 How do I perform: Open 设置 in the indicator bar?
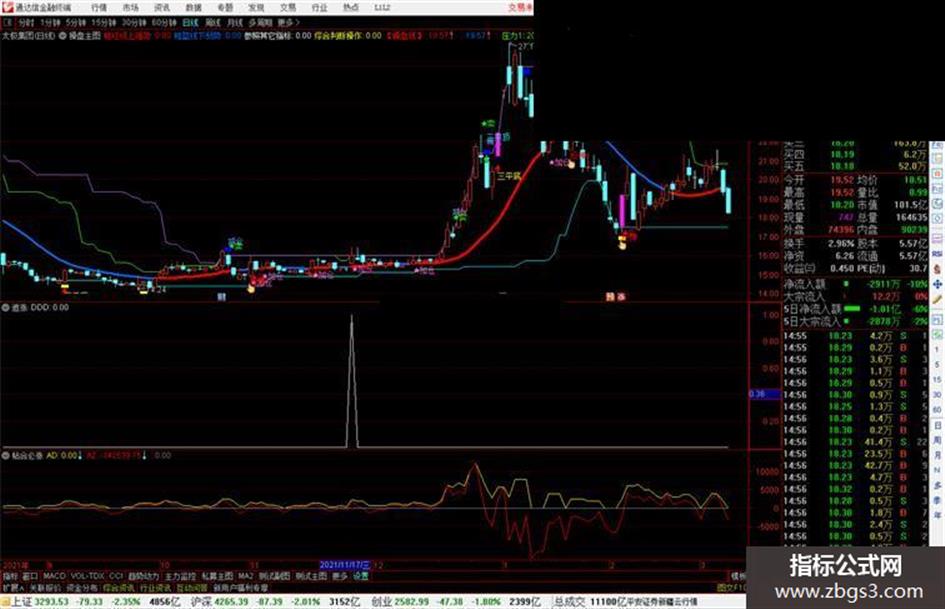361,576
